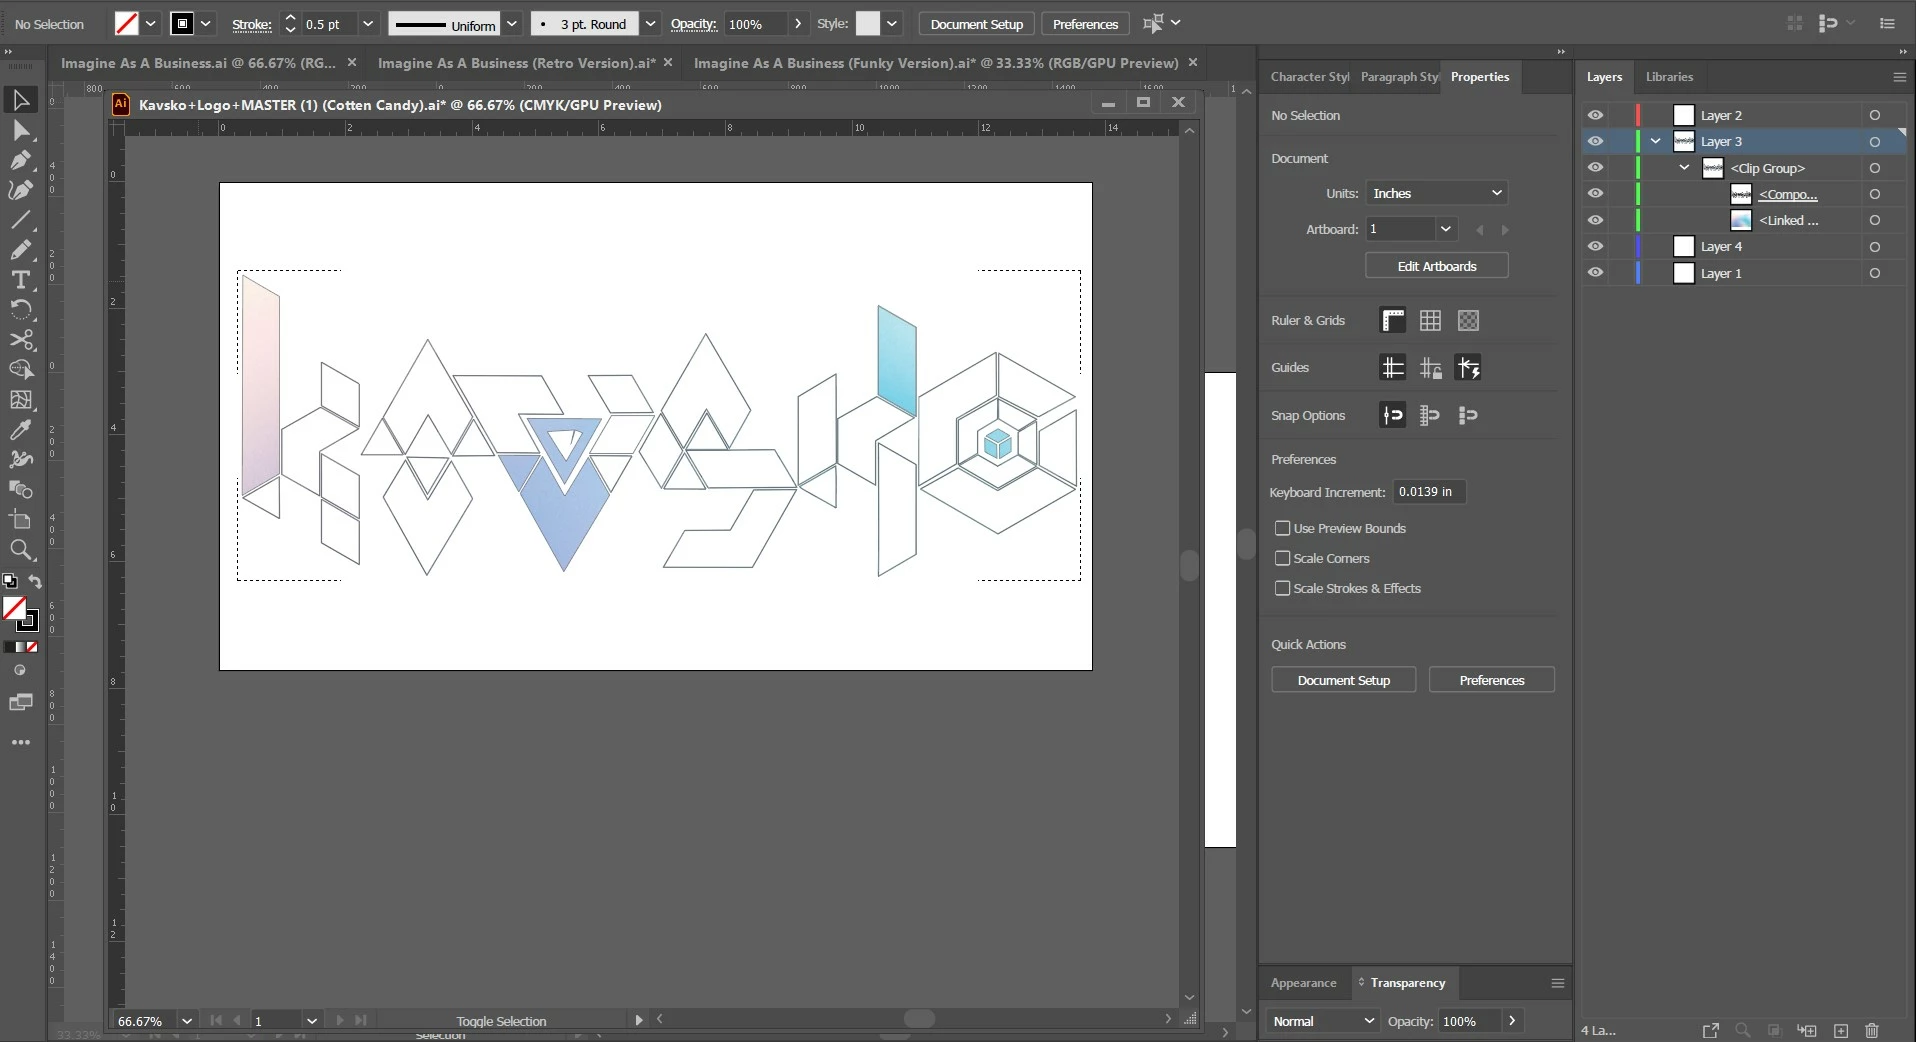
Task: Select the Selection tool
Action: (x=21, y=100)
